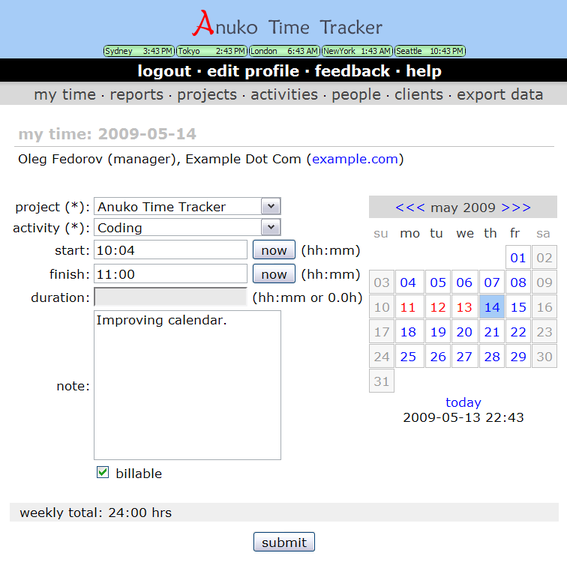Select May 05 in calendar
Viewport: 567px width, 562px height.
pos(438,282)
